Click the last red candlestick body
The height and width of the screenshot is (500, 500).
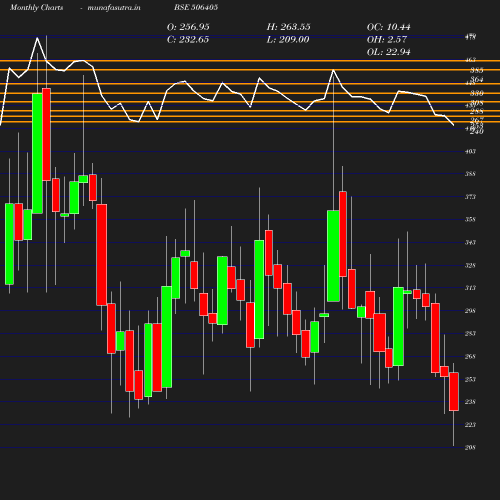tap(454, 392)
